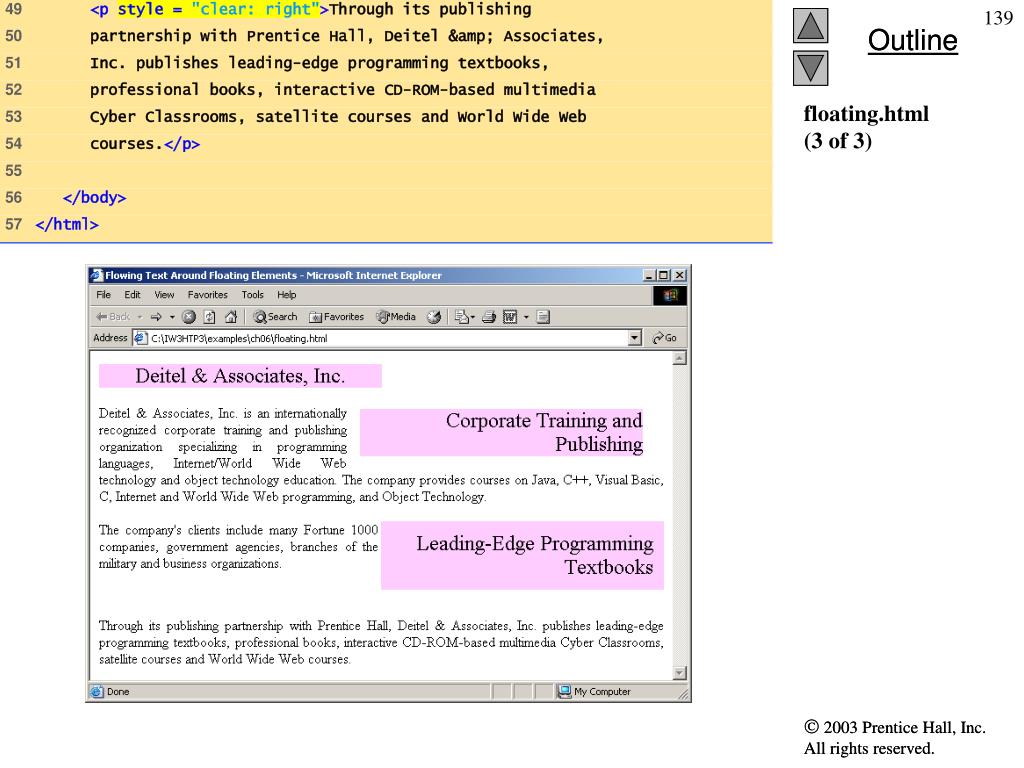Click the Done status bar text
The image size is (1024, 768).
pos(118,692)
